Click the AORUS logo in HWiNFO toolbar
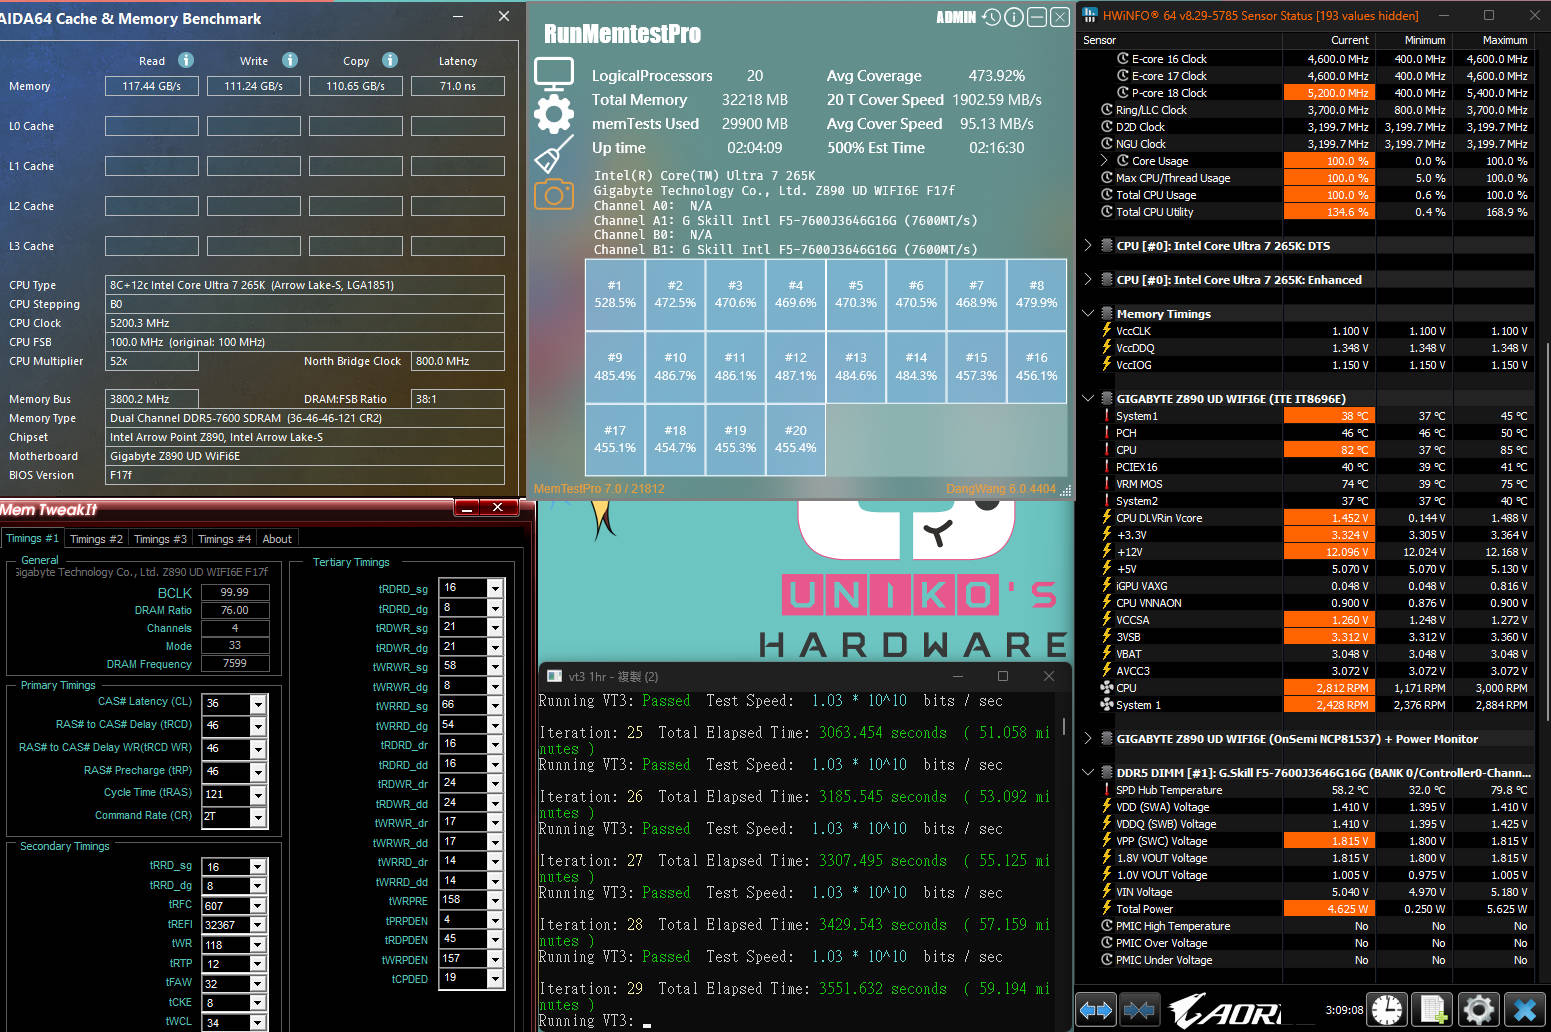The width and height of the screenshot is (1551, 1032). 1225,1011
